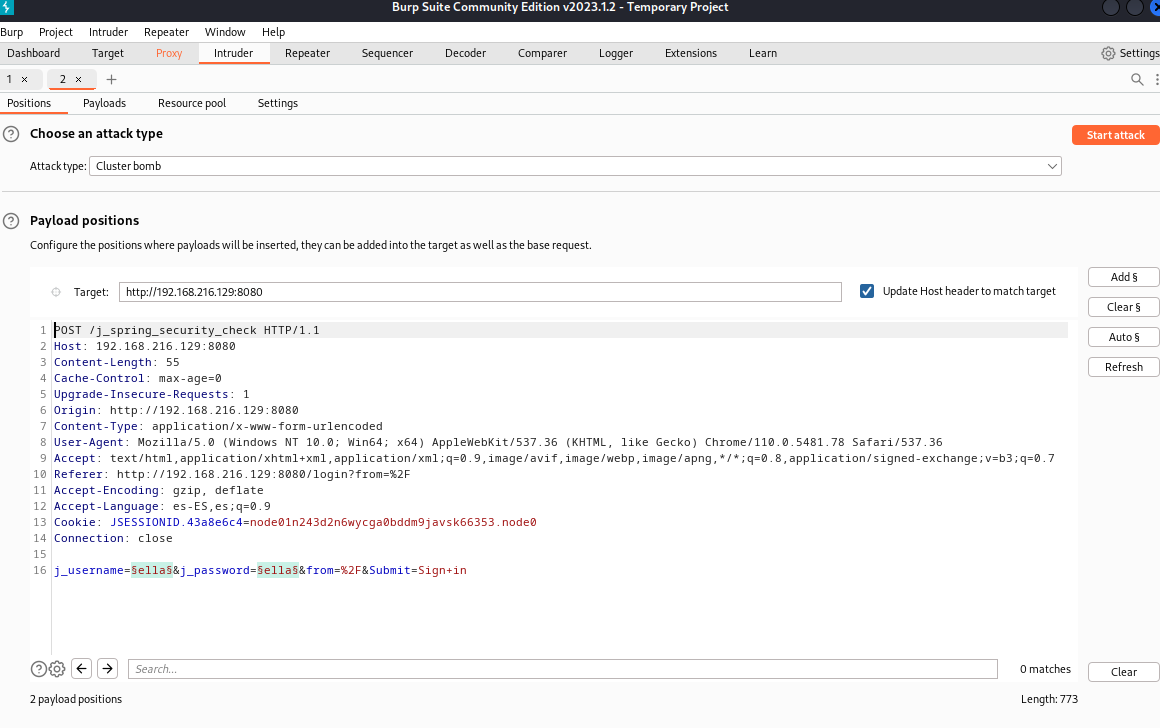Viewport: 1160px width, 728px height.
Task: Open the Intruder menu in menu bar
Action: (x=108, y=32)
